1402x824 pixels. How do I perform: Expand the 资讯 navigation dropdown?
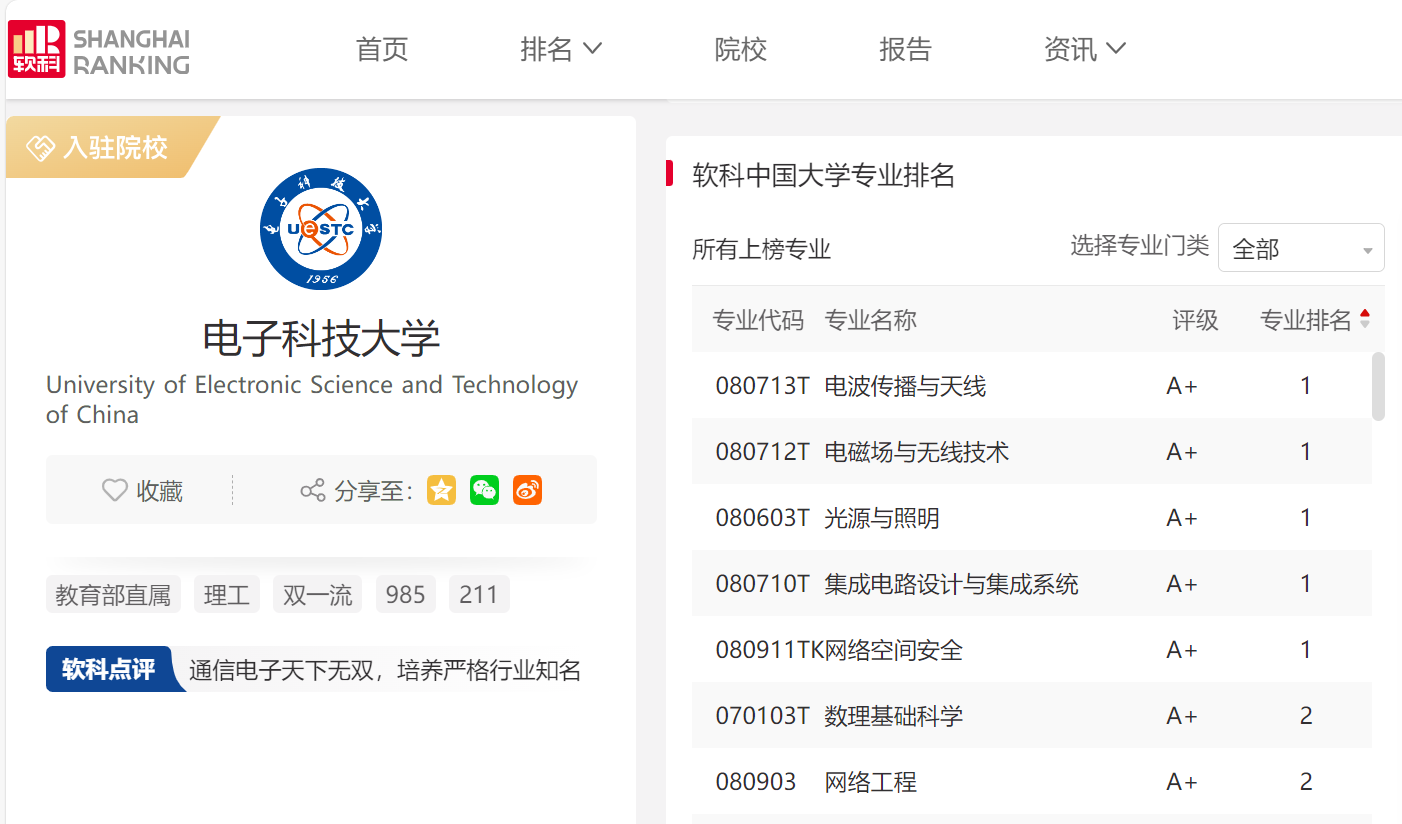(1085, 49)
